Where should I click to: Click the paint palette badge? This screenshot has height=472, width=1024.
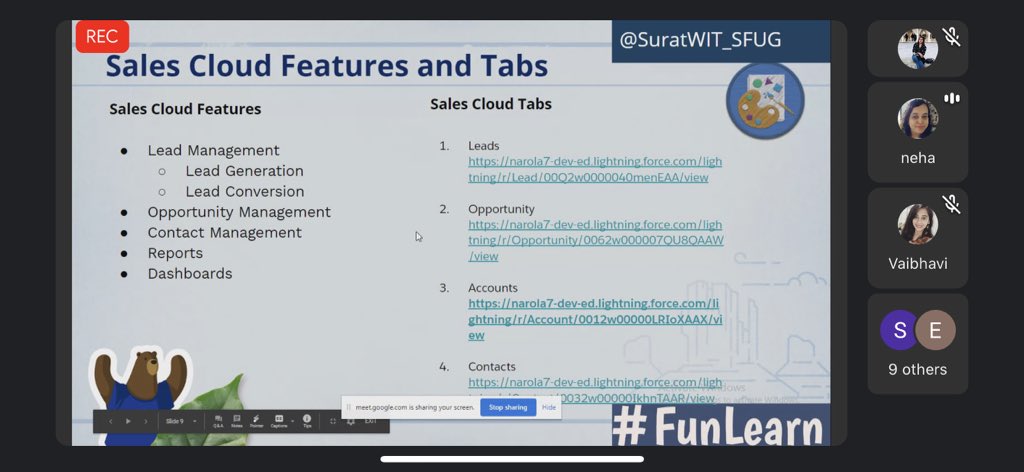click(x=765, y=101)
